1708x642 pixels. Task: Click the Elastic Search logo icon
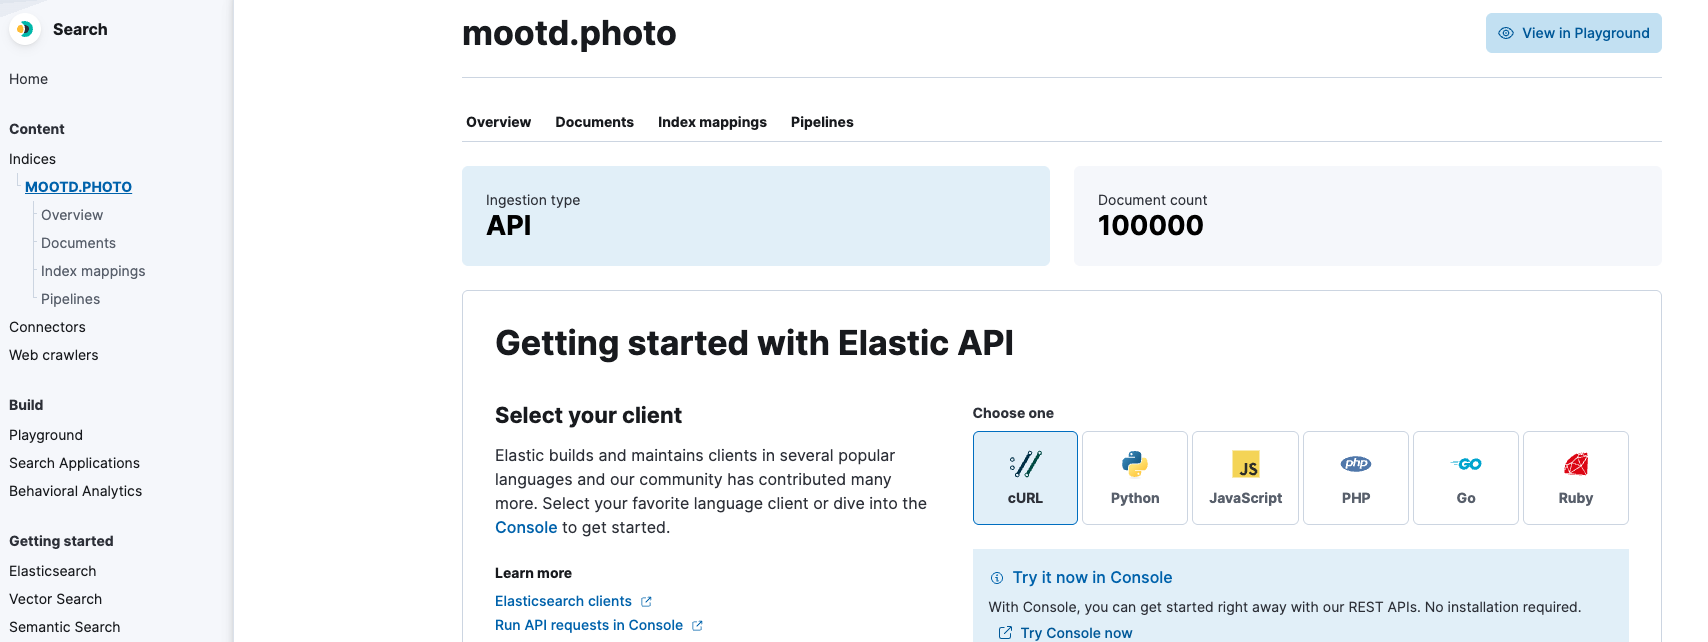click(25, 29)
